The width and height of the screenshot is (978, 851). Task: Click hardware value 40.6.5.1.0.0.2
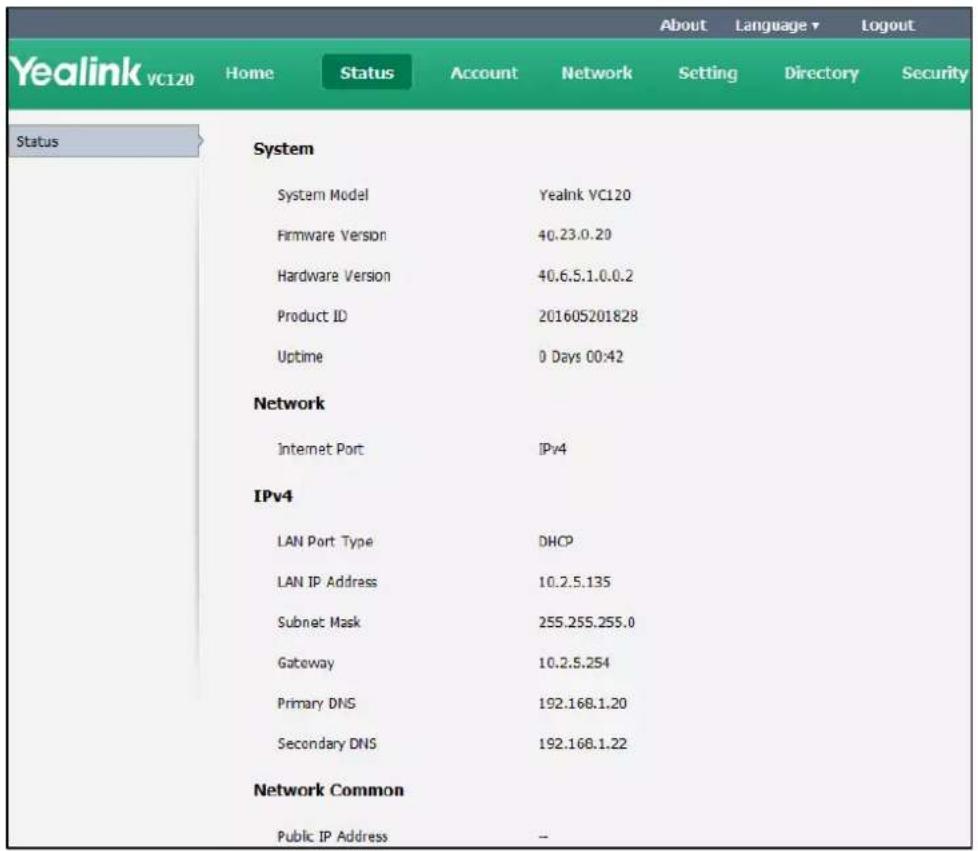[586, 276]
